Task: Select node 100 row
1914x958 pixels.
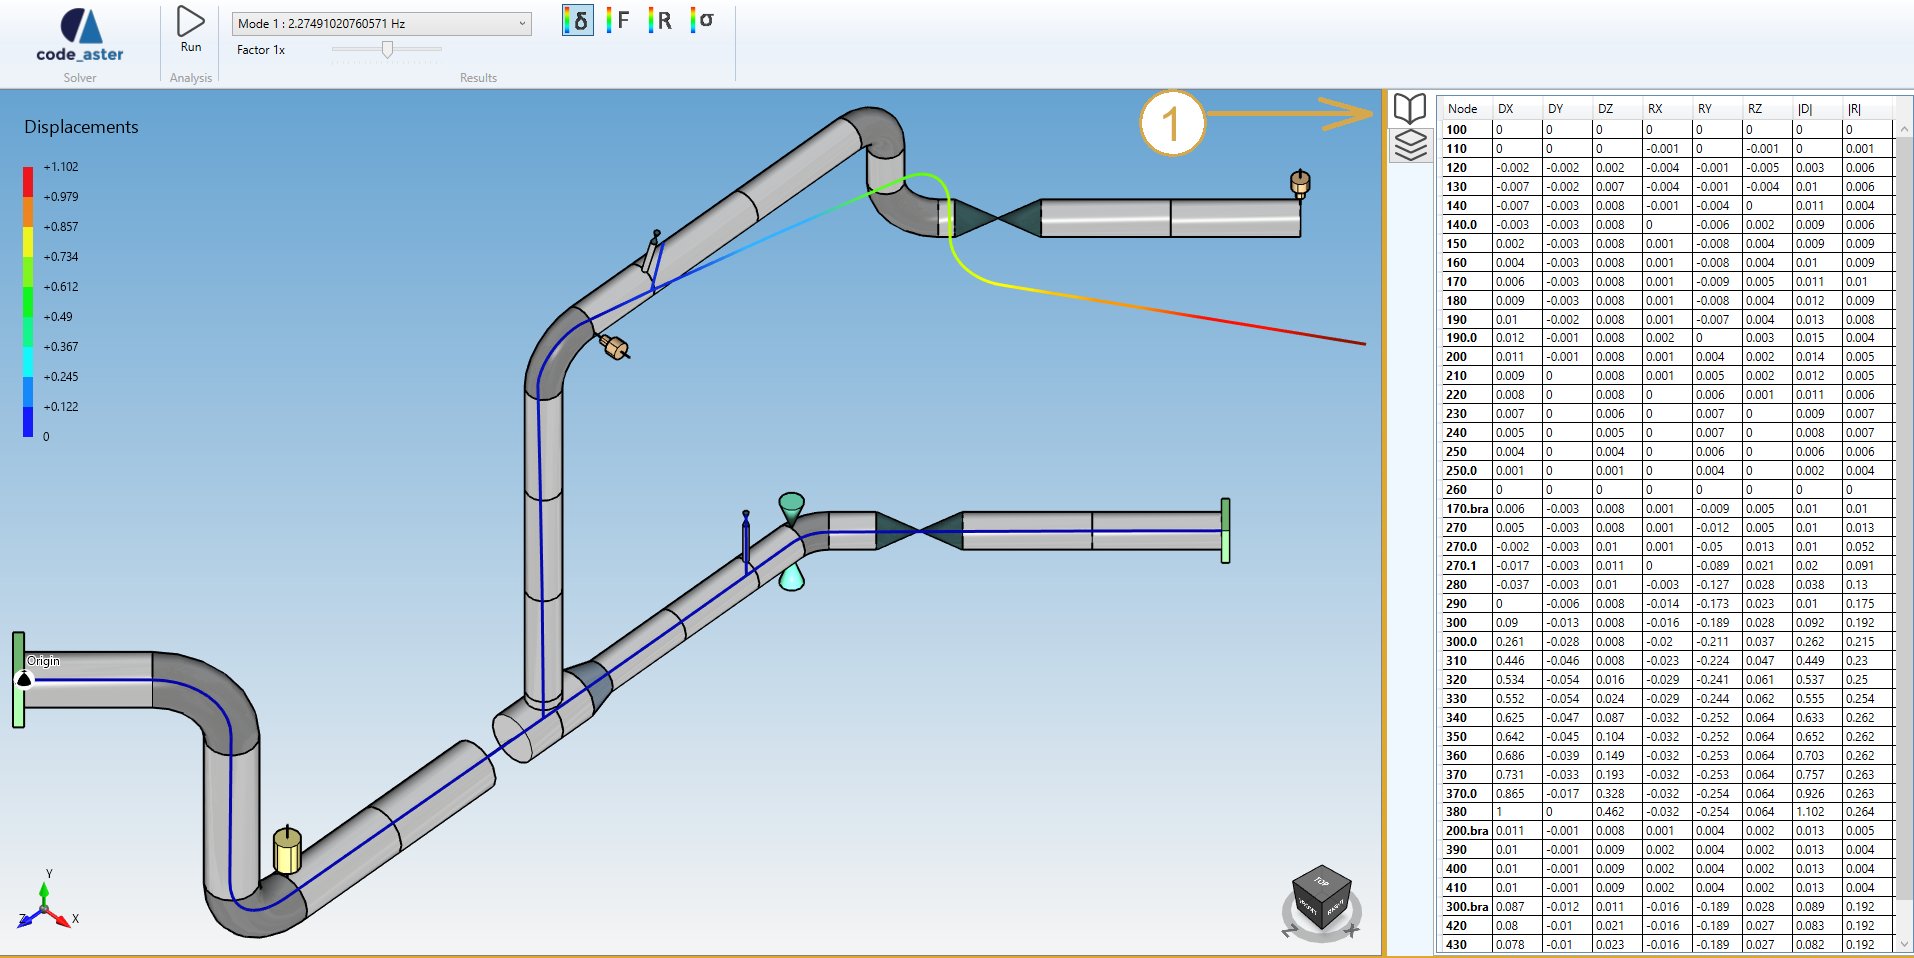Action: [1667, 129]
